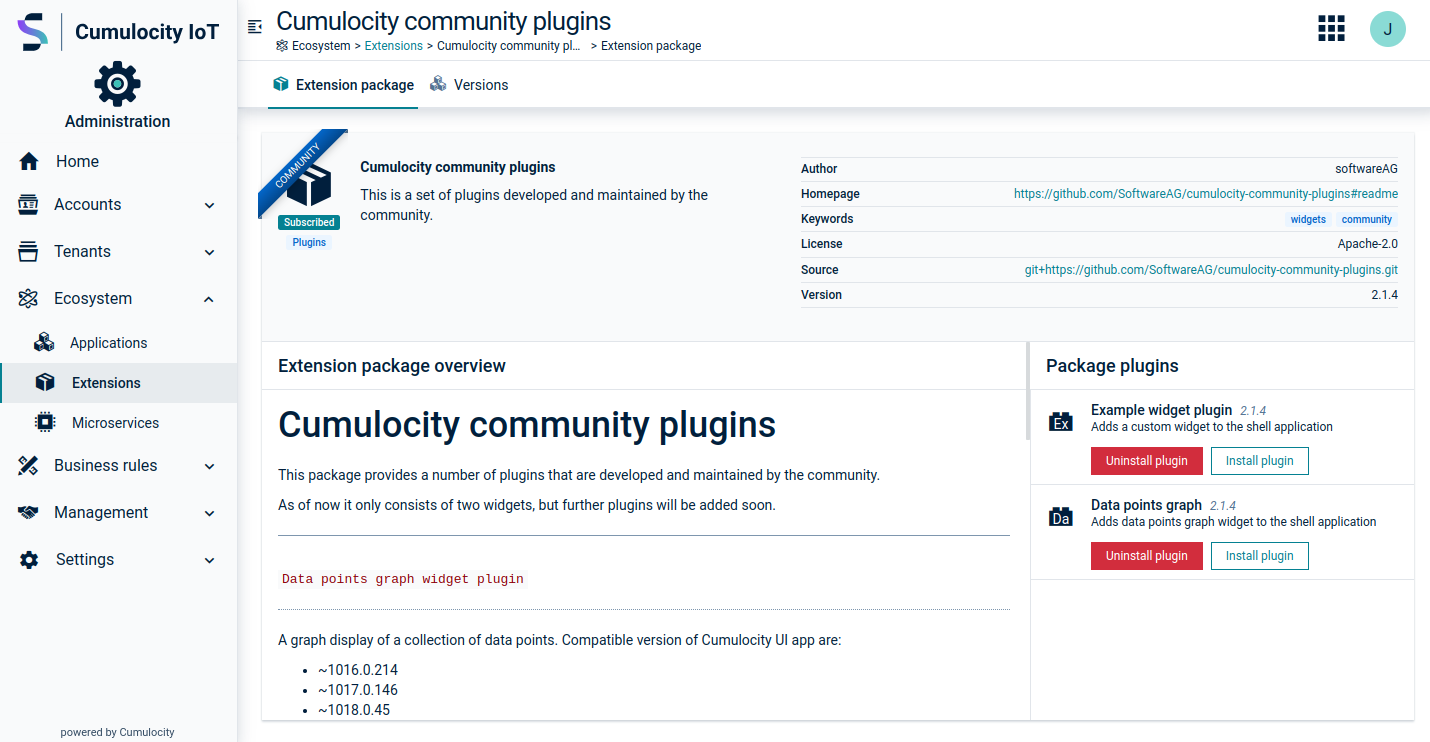Click the ~1016.0.214 version list item
This screenshot has width=1430, height=742.
358,670
